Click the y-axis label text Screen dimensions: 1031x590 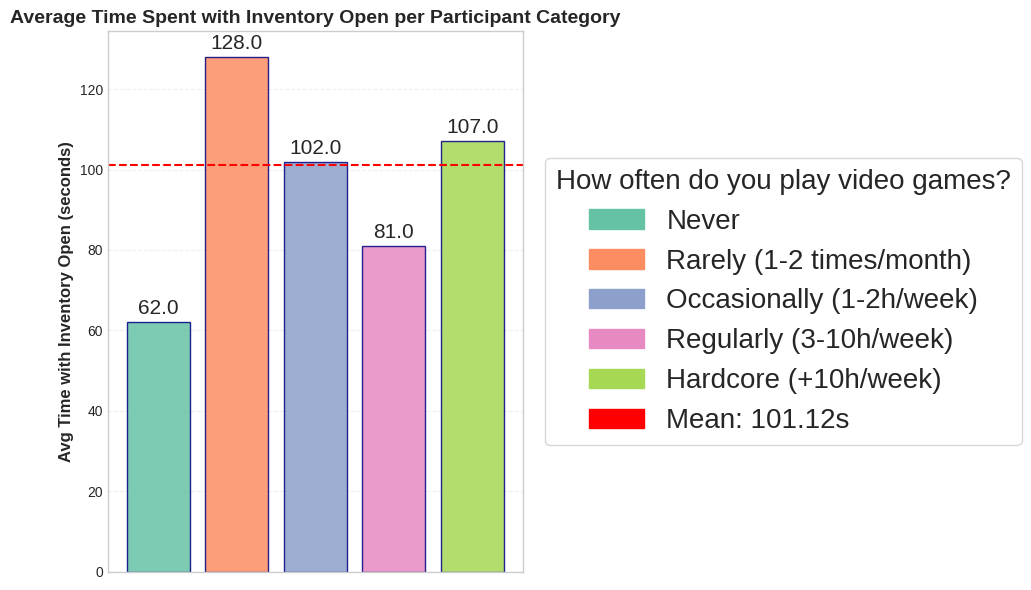pyautogui.click(x=65, y=302)
